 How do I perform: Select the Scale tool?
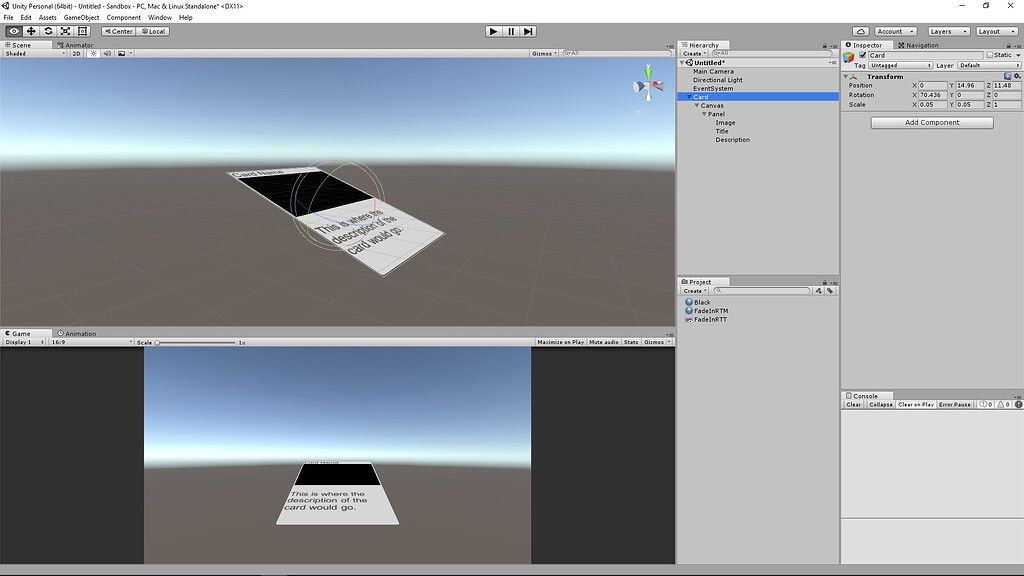pos(64,31)
